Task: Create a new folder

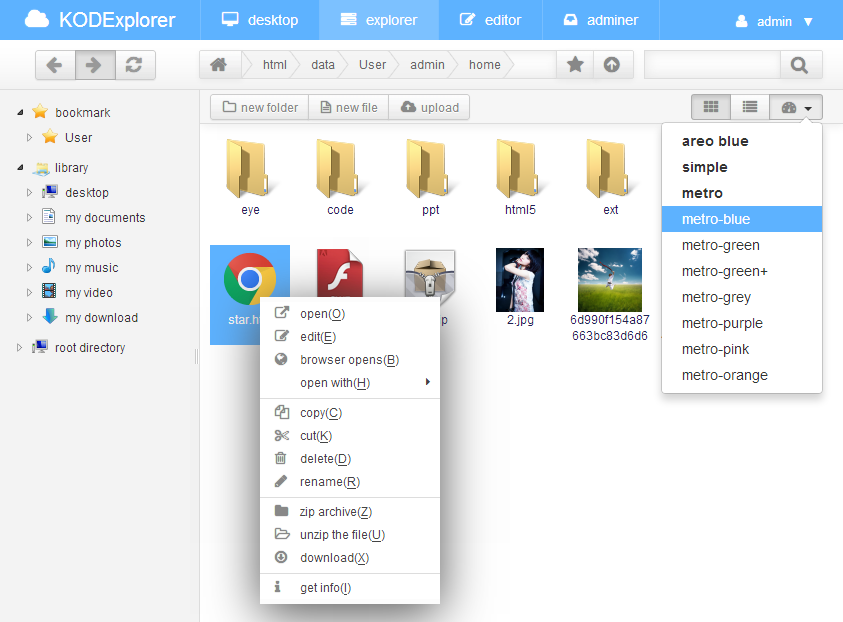Action: 258,107
